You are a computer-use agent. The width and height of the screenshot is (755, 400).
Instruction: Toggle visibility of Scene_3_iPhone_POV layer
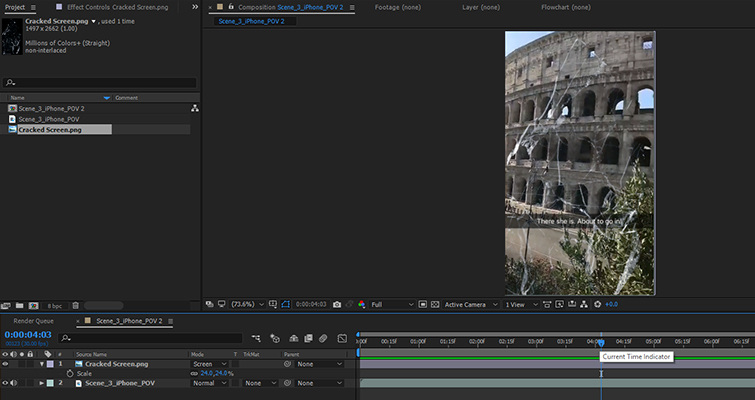pos(5,383)
